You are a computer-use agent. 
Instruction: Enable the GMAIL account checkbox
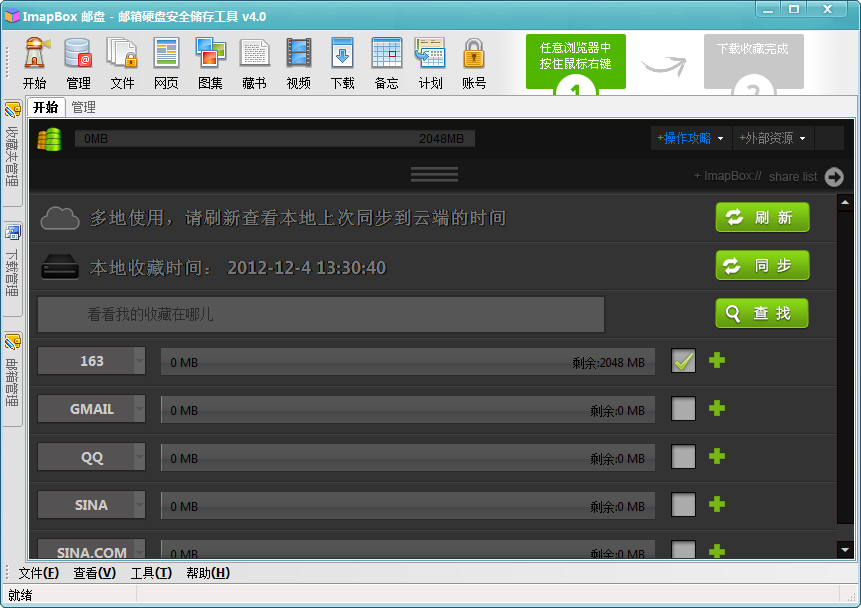pos(682,408)
